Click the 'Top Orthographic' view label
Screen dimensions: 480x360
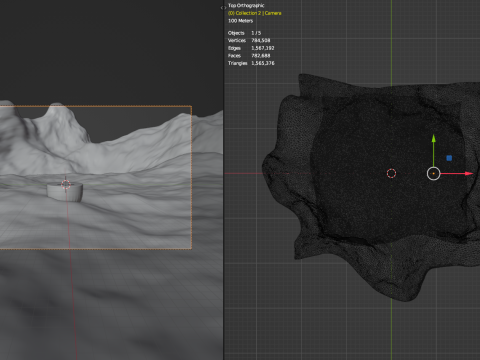coord(246,5)
